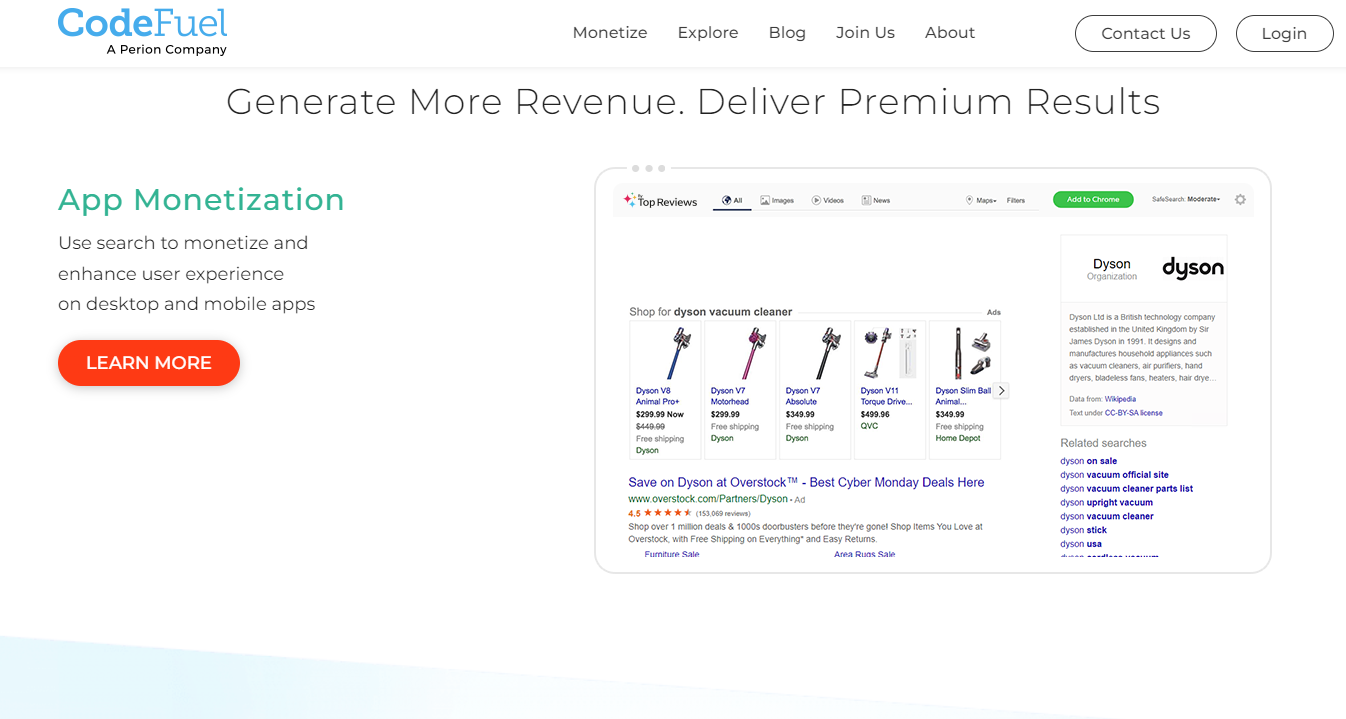This screenshot has width=1346, height=719.
Task: Go to the Blog page
Action: tap(787, 33)
